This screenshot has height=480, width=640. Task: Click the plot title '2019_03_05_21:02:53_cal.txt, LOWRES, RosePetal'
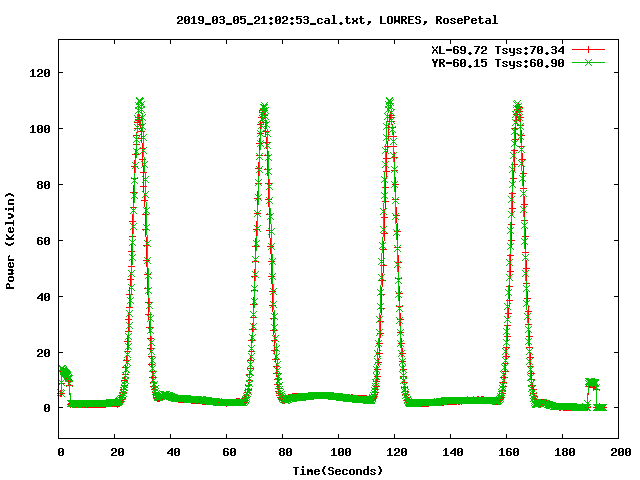[x=337, y=20]
